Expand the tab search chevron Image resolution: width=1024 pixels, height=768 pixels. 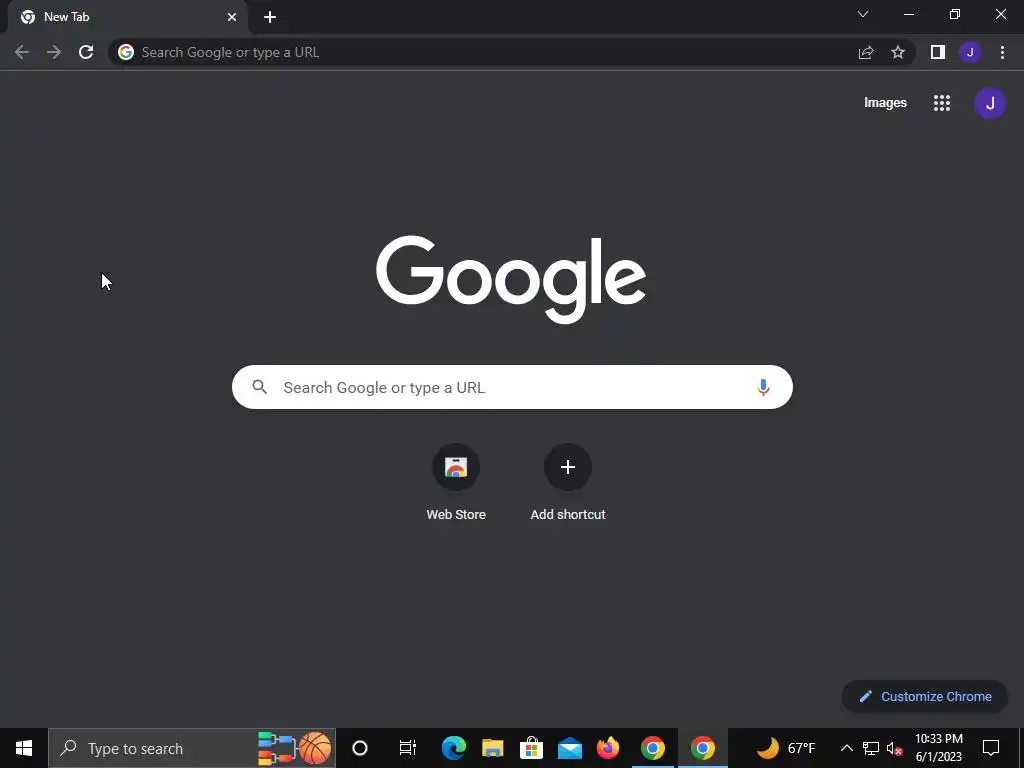pyautogui.click(x=863, y=14)
